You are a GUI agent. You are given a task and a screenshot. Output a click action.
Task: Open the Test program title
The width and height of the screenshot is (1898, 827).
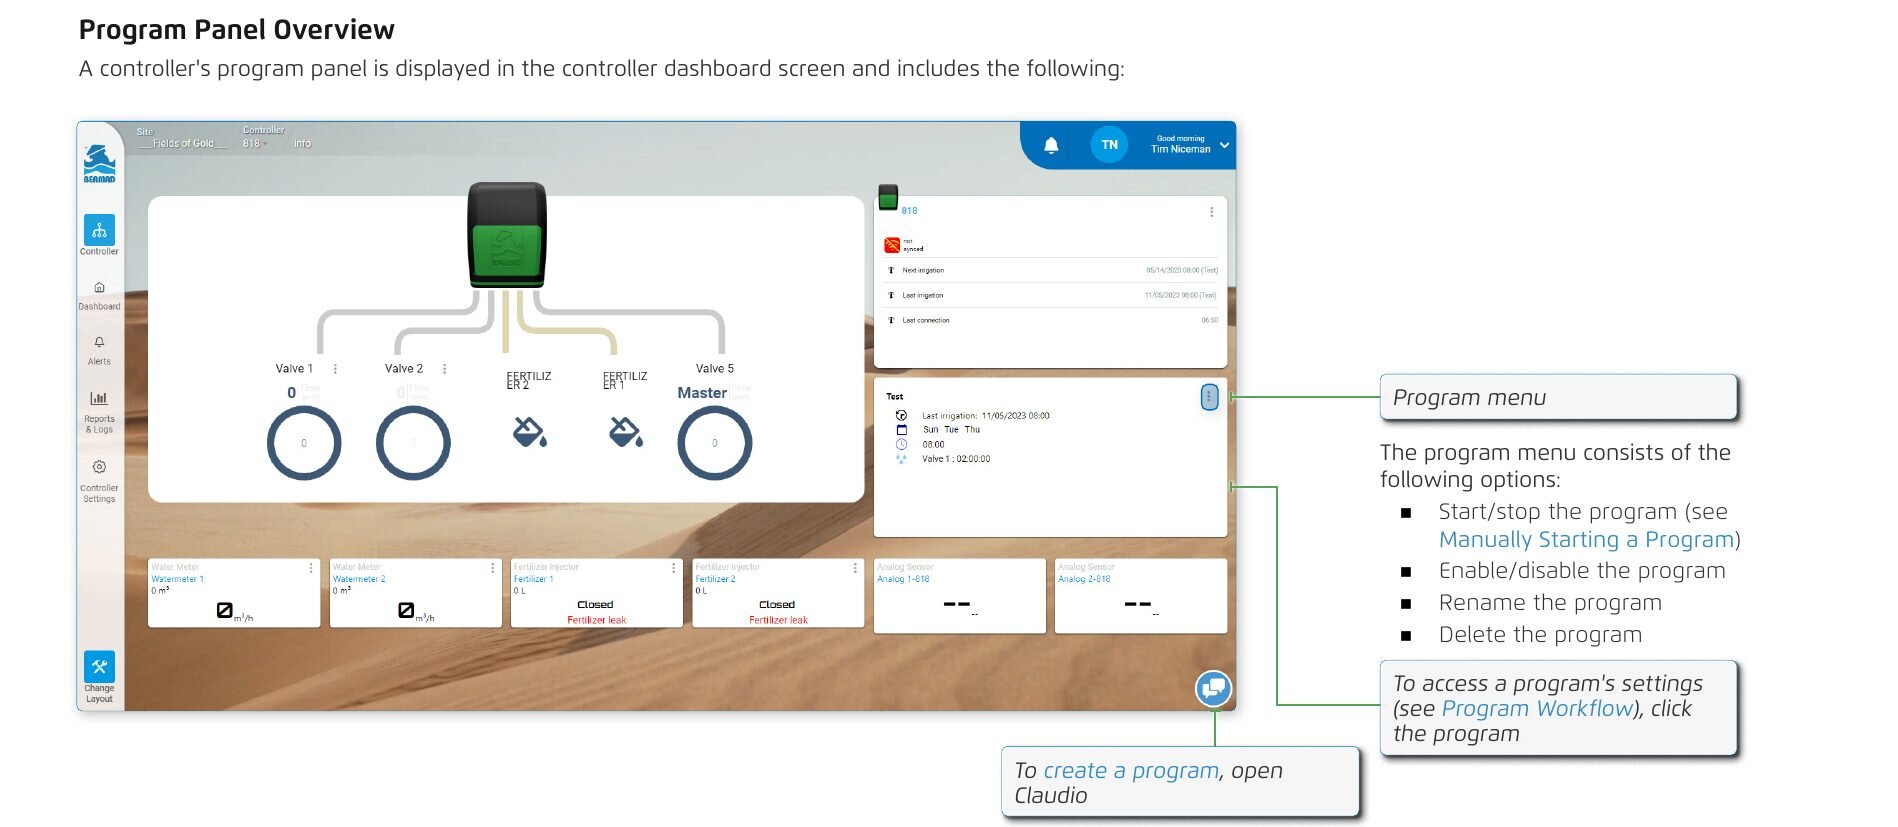coord(895,397)
